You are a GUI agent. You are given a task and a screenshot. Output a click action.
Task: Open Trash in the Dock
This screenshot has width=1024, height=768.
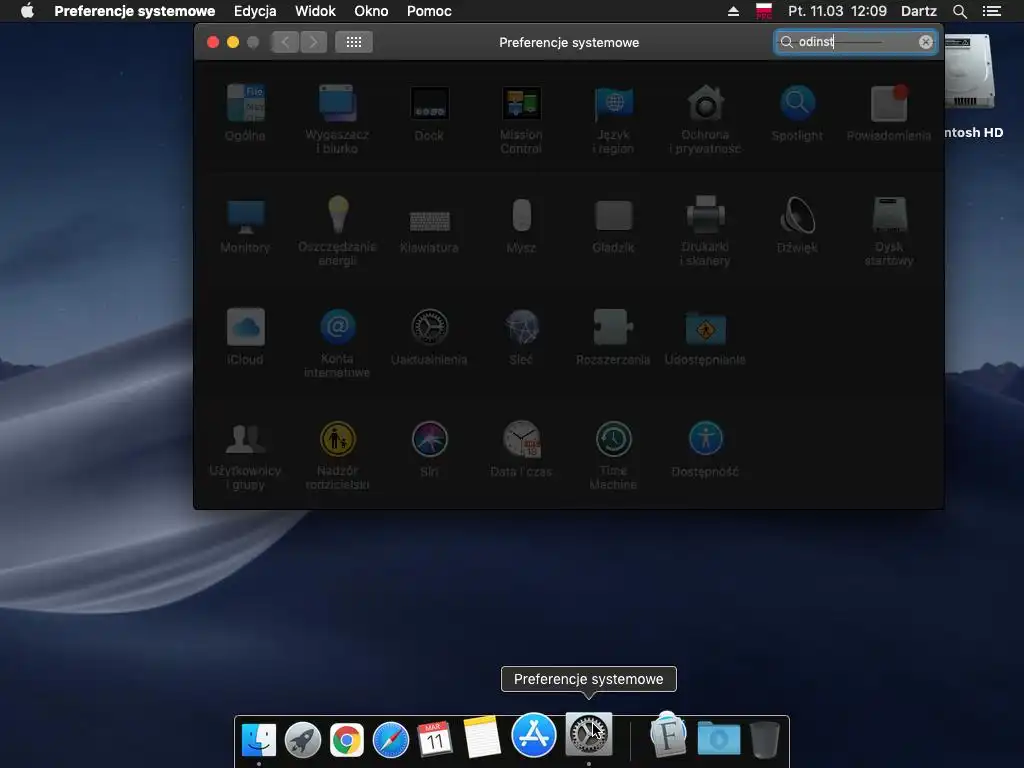[764, 739]
